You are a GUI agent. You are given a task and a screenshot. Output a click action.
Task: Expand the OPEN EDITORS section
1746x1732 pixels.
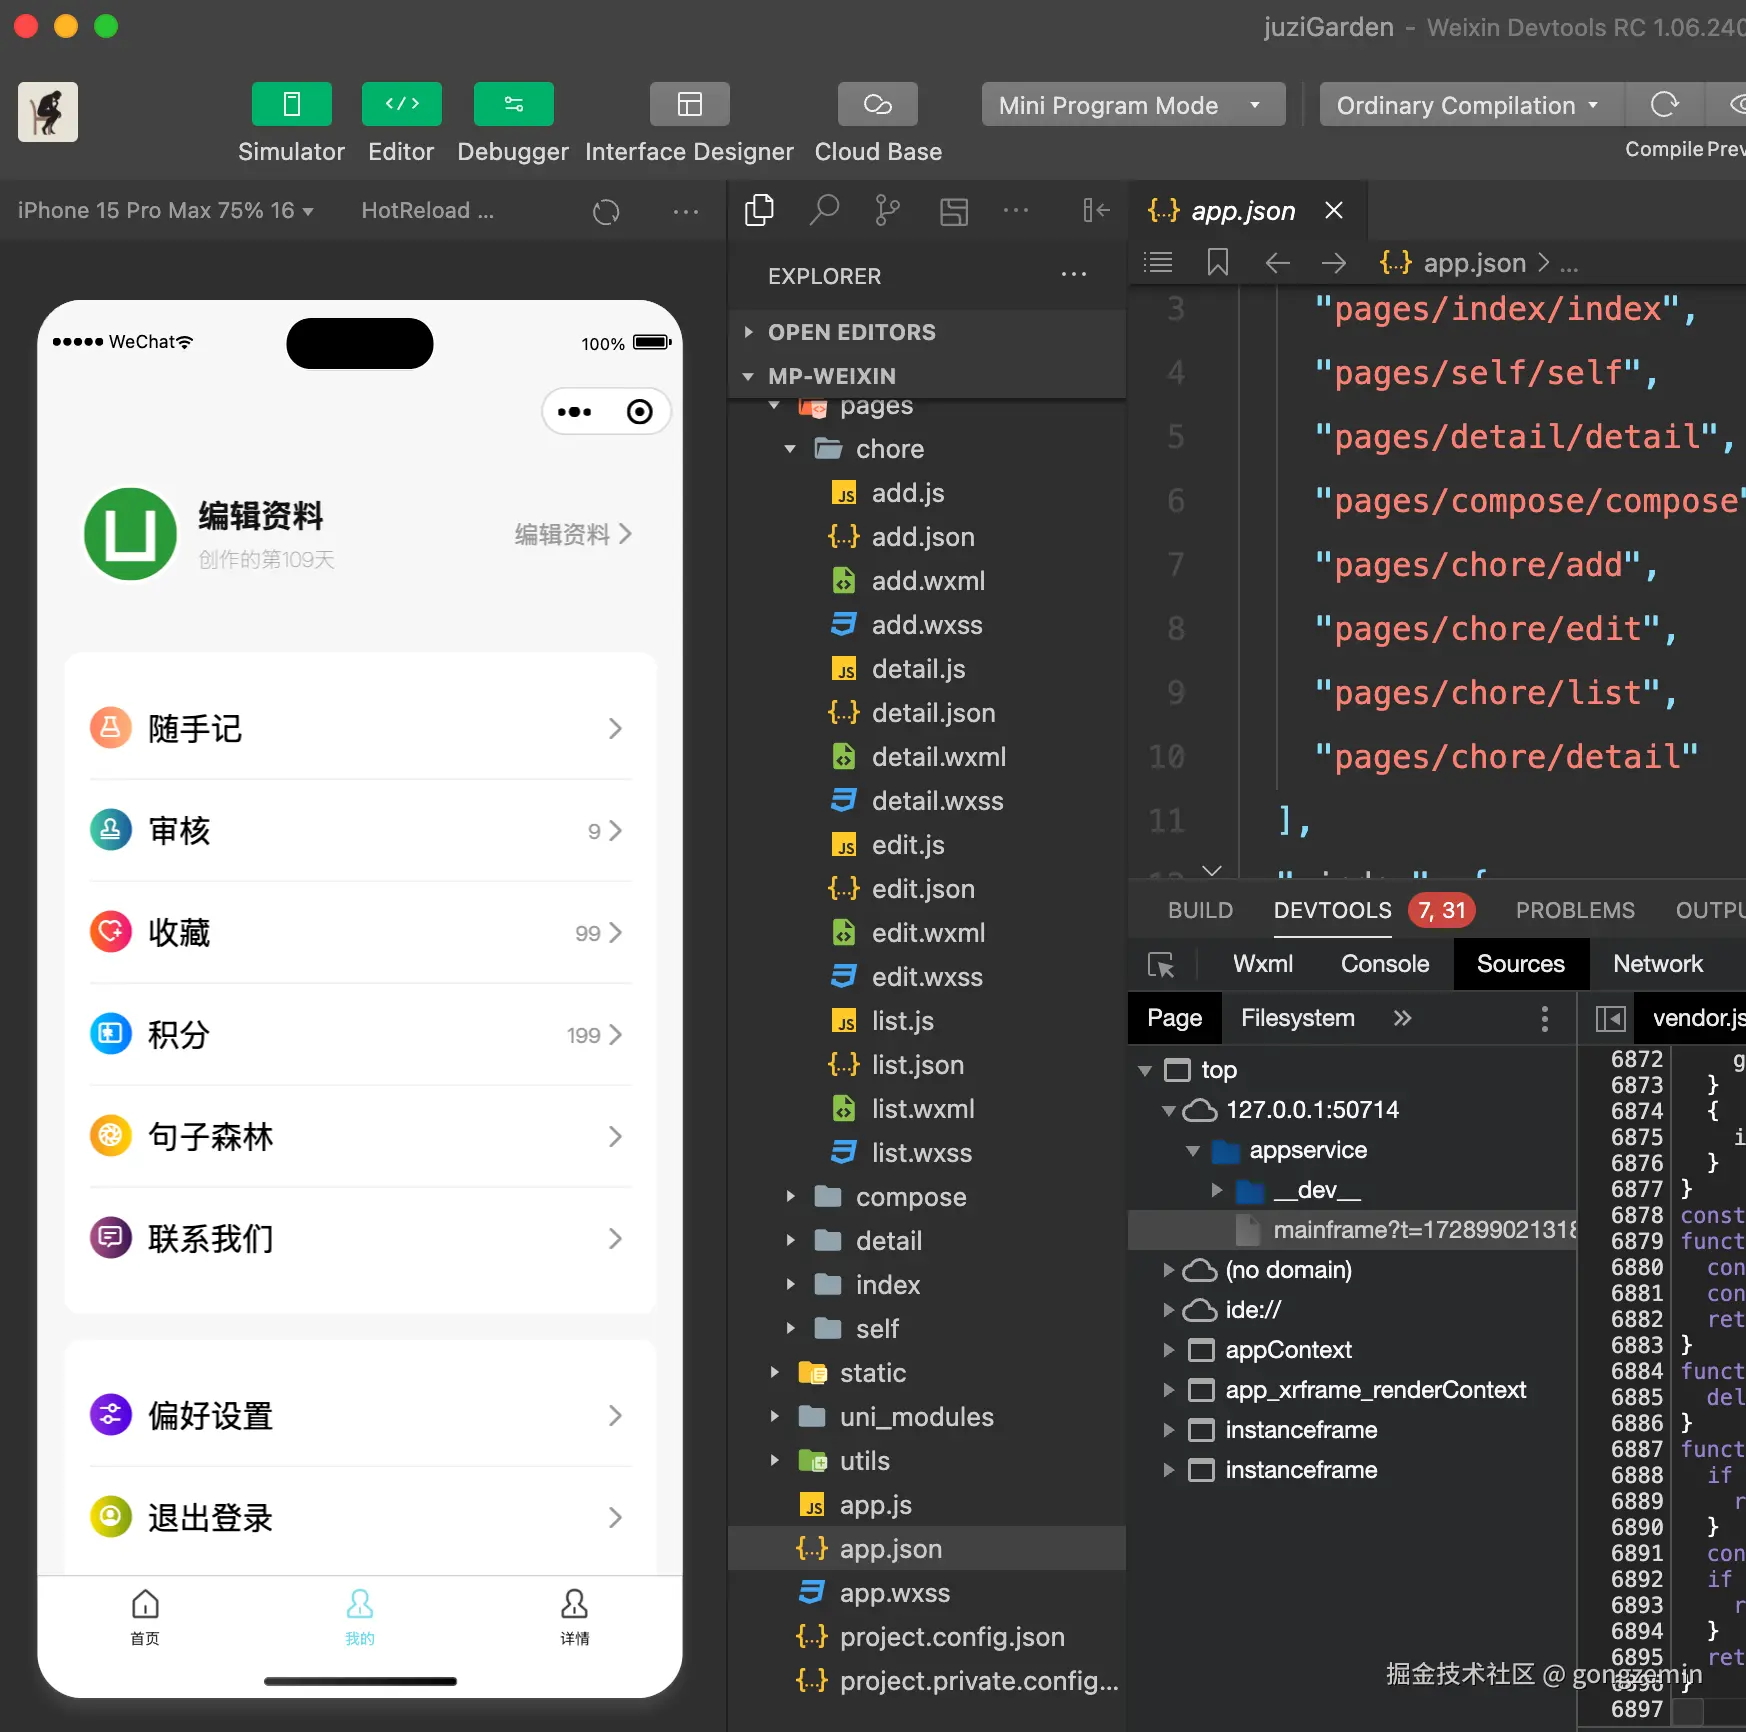coord(927,332)
